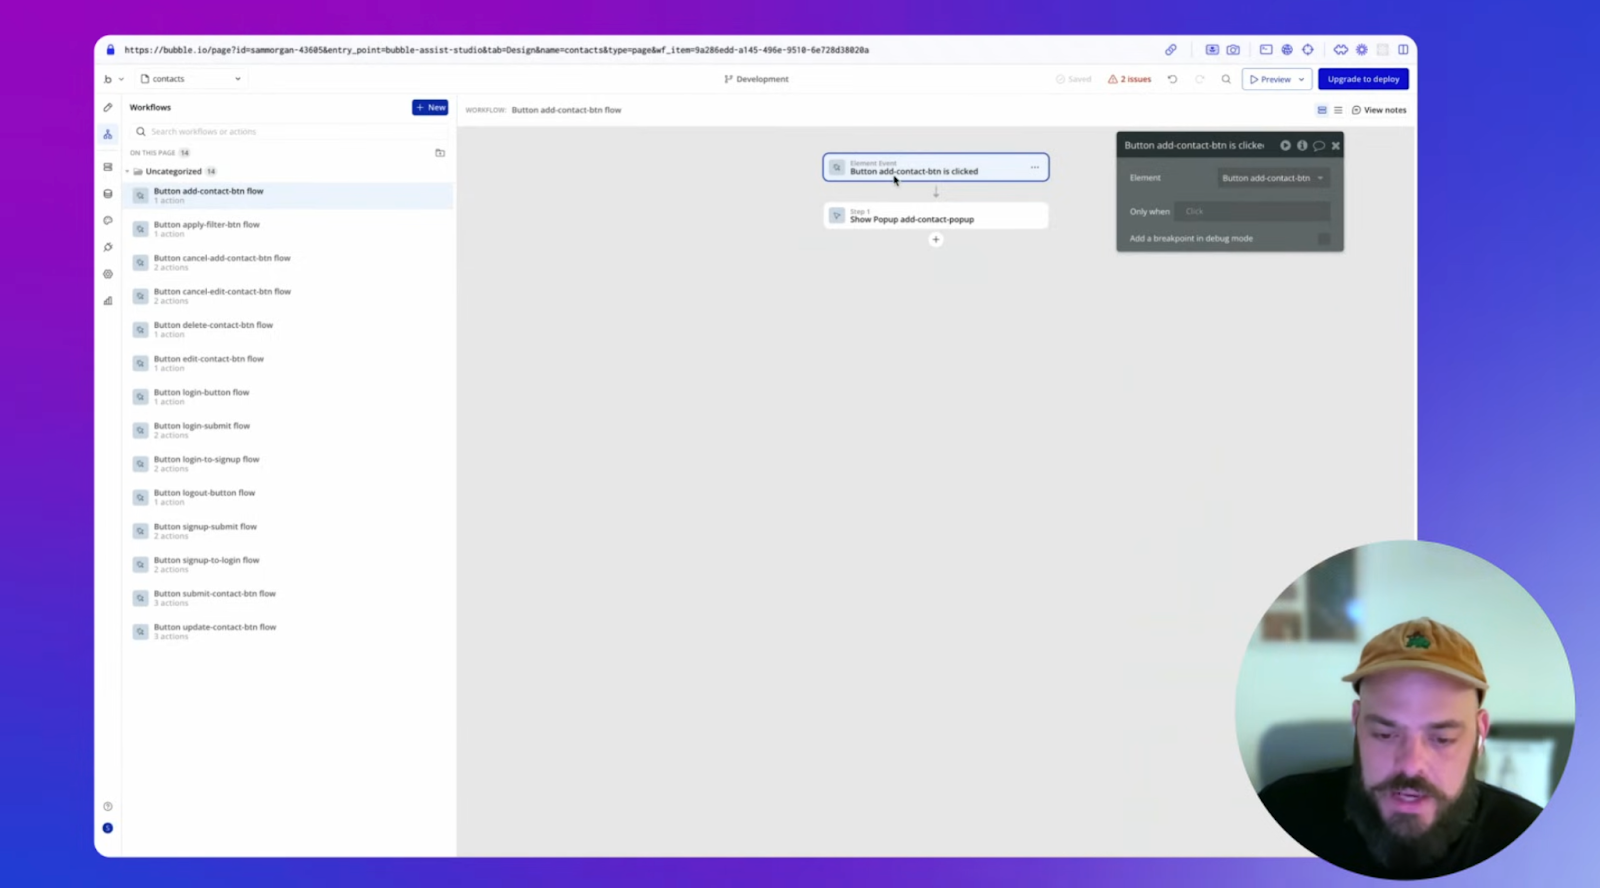The image size is (1600, 888).
Task: Open the Element dropdown Button add-contact-btn
Action: tap(1272, 178)
